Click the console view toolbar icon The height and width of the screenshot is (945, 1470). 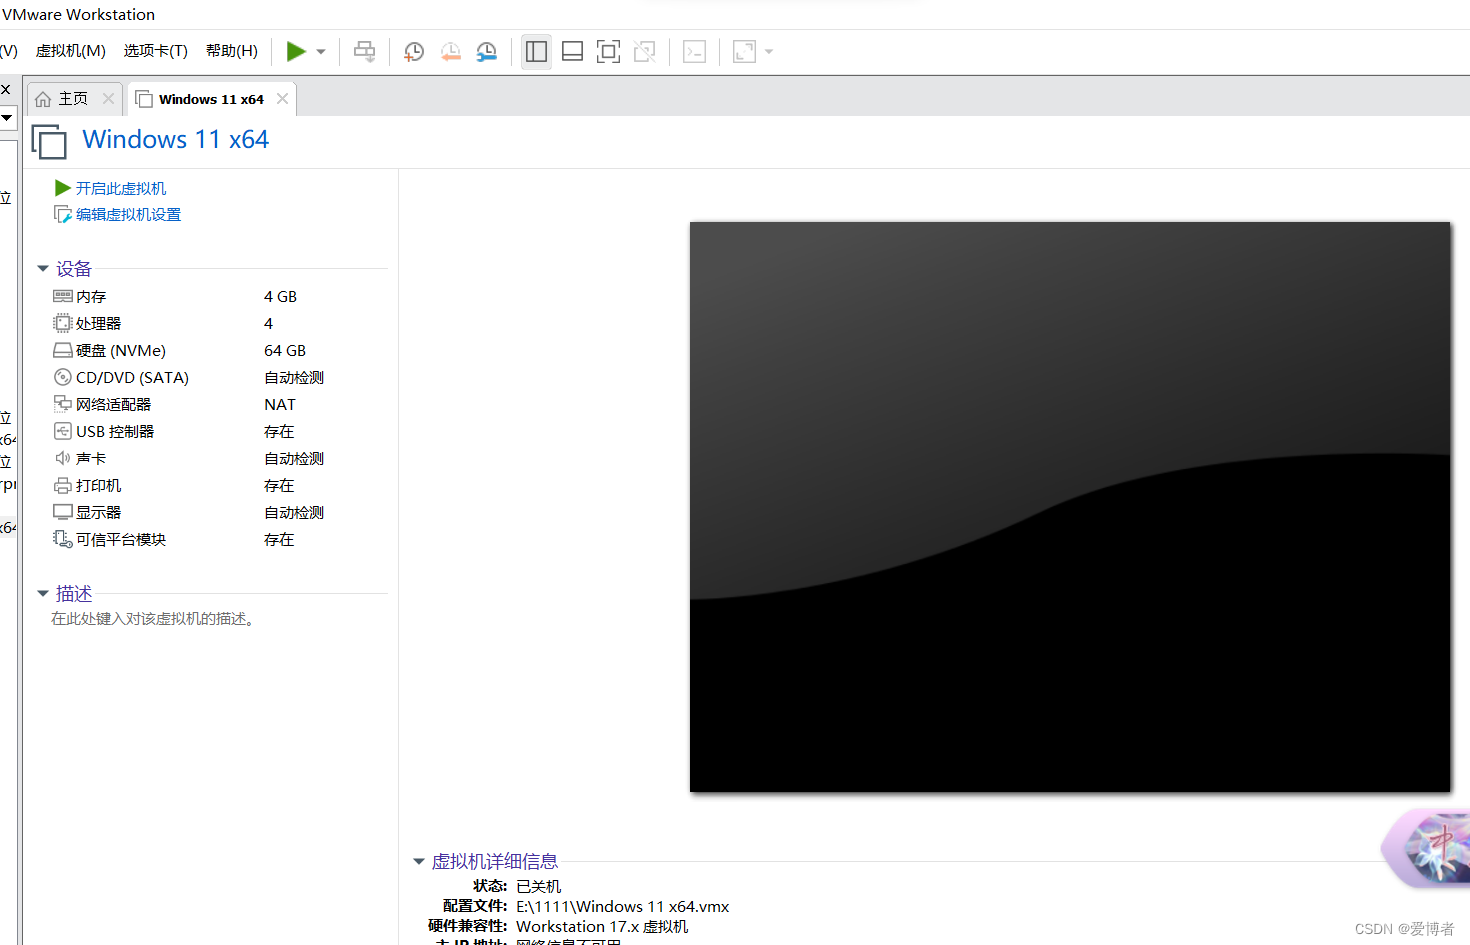click(695, 52)
